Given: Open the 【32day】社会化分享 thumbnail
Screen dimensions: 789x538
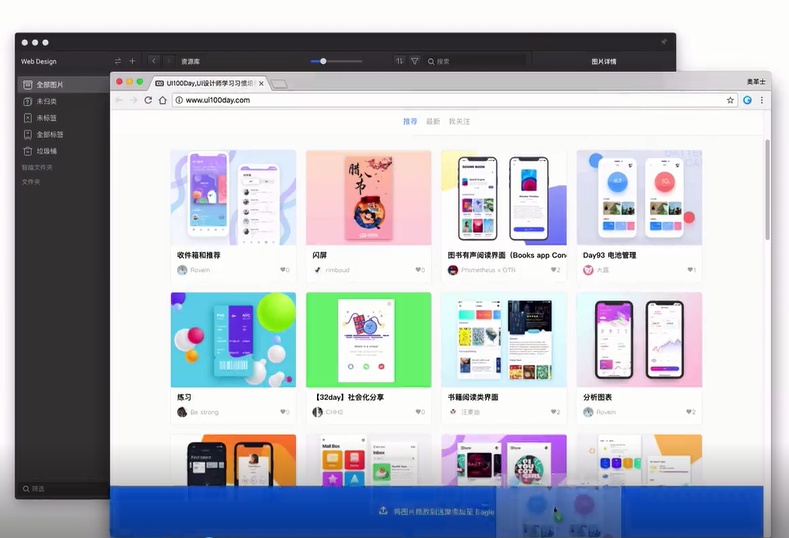Looking at the screenshot, I should [x=369, y=340].
